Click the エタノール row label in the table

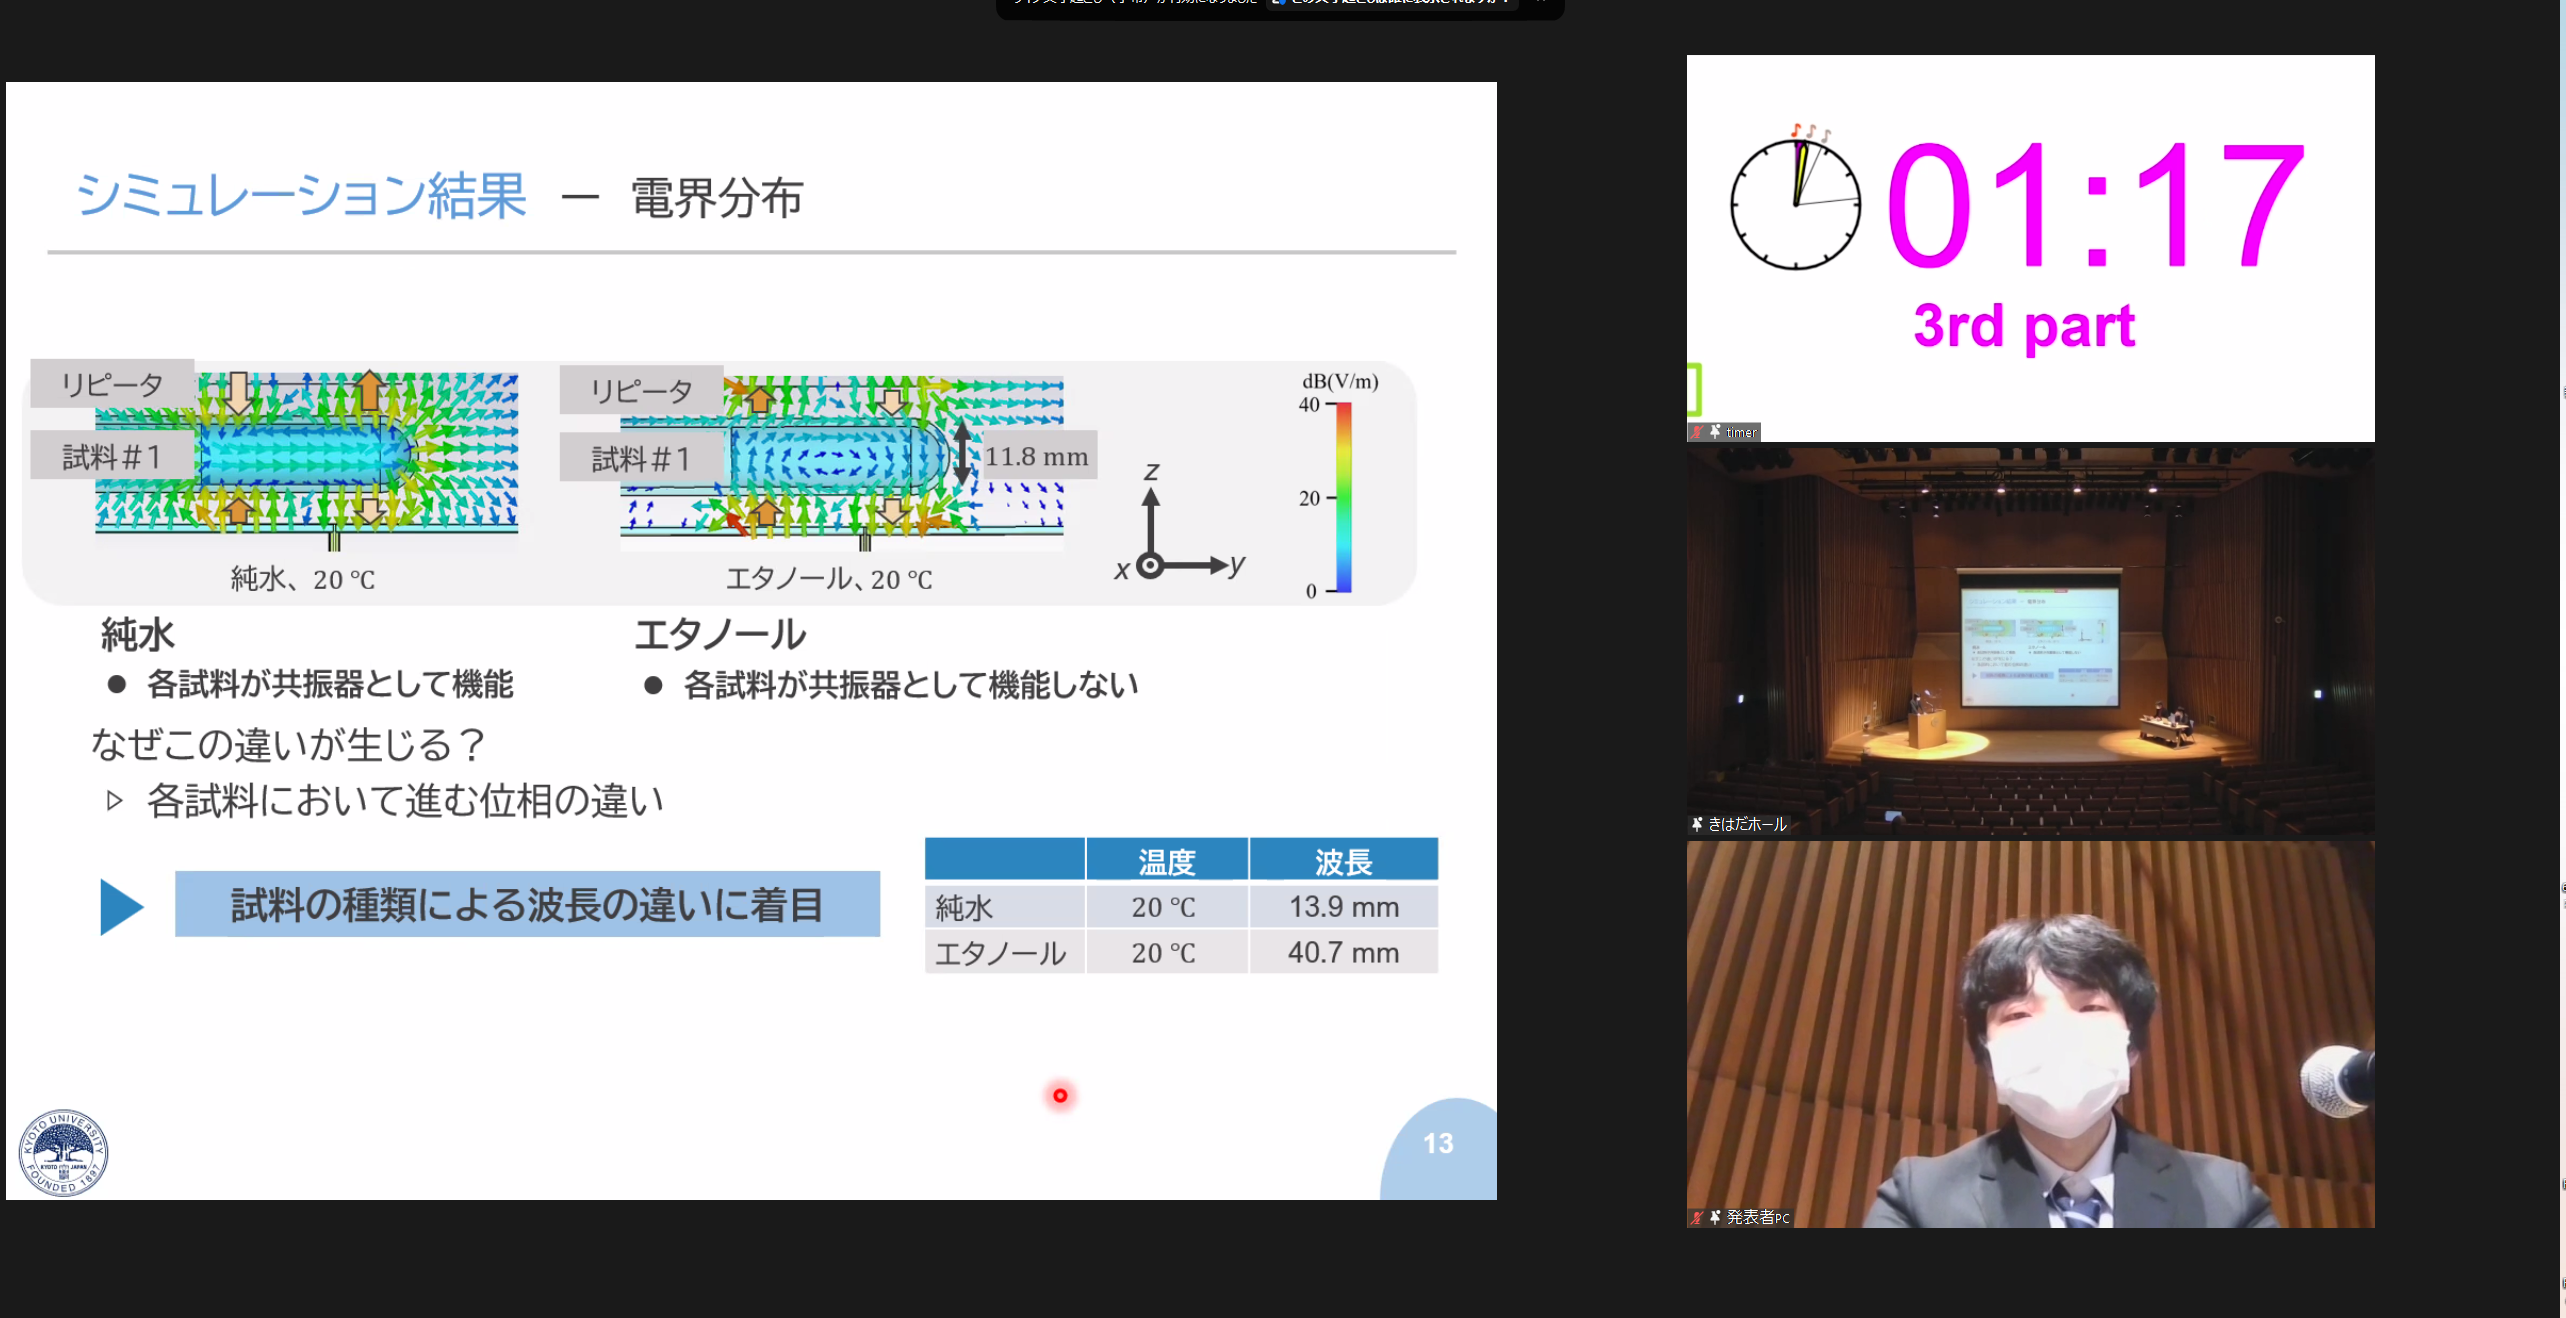click(x=1005, y=952)
